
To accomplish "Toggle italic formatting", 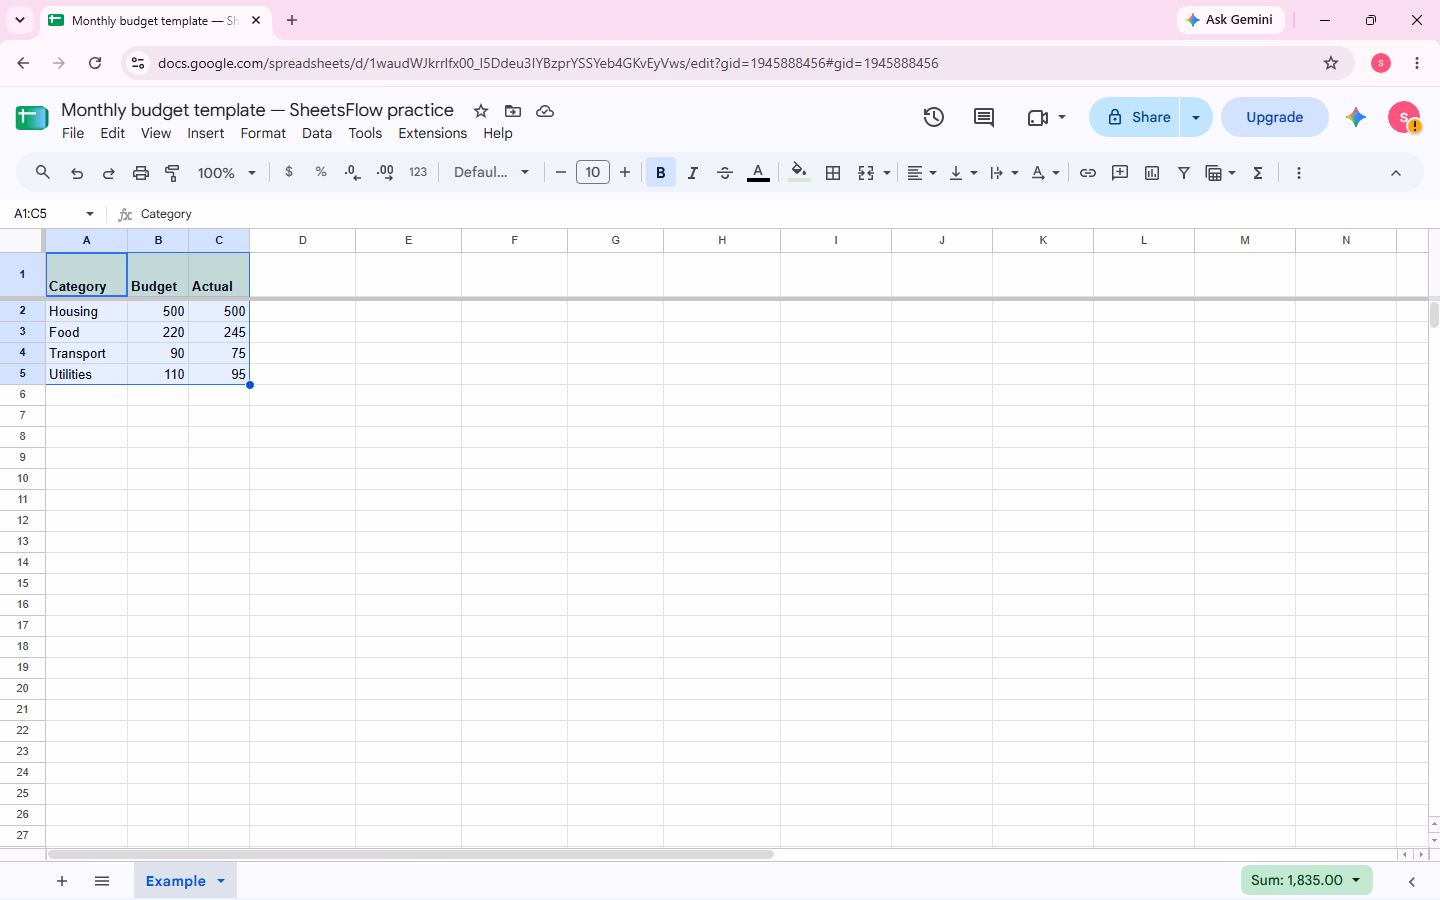I will tap(693, 173).
